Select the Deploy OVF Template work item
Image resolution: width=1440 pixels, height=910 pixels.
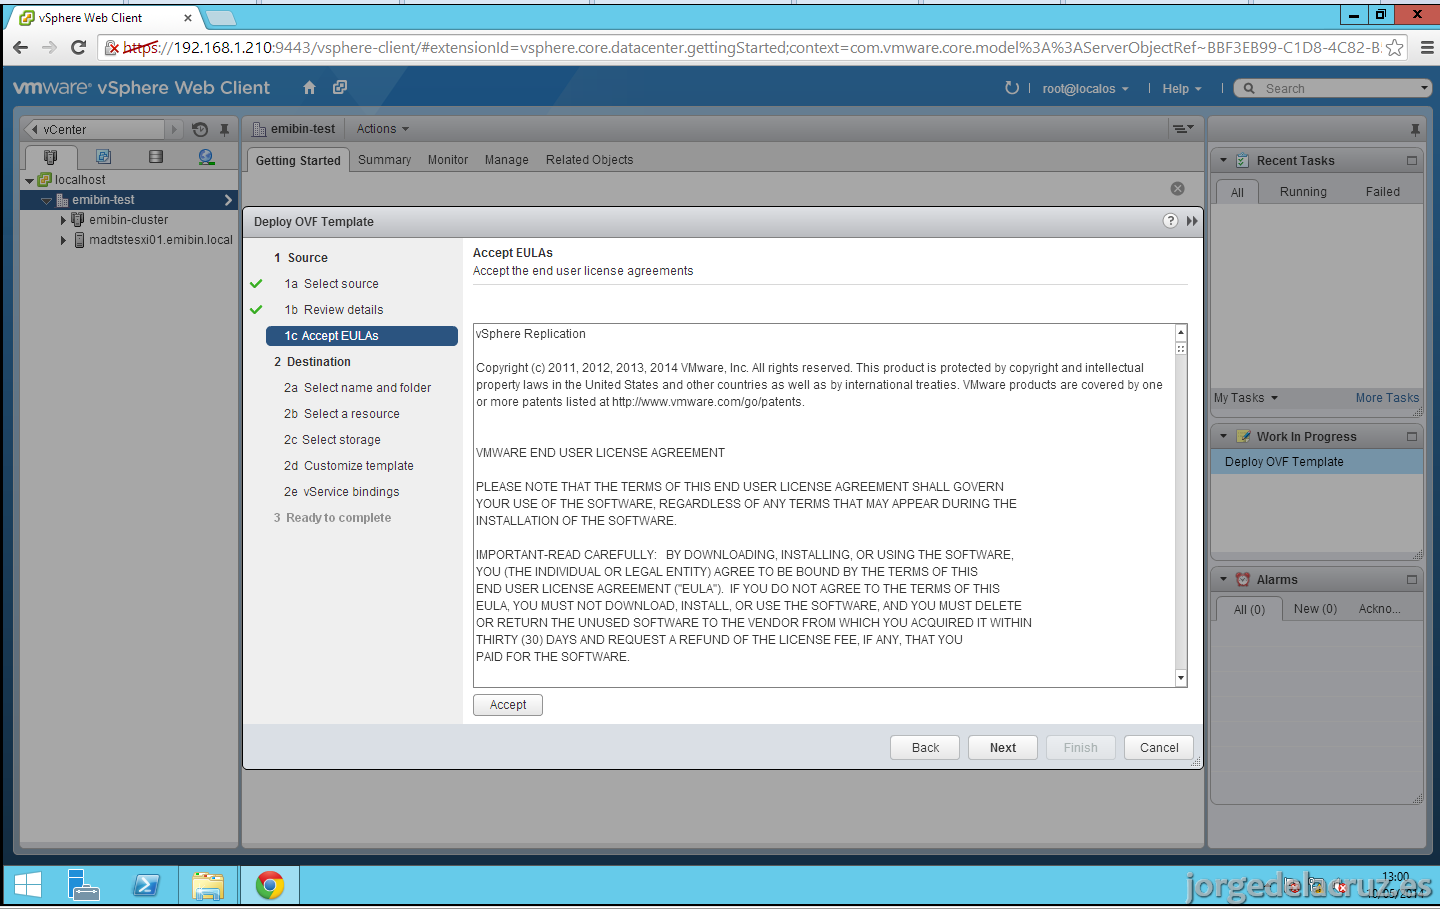tap(1317, 462)
